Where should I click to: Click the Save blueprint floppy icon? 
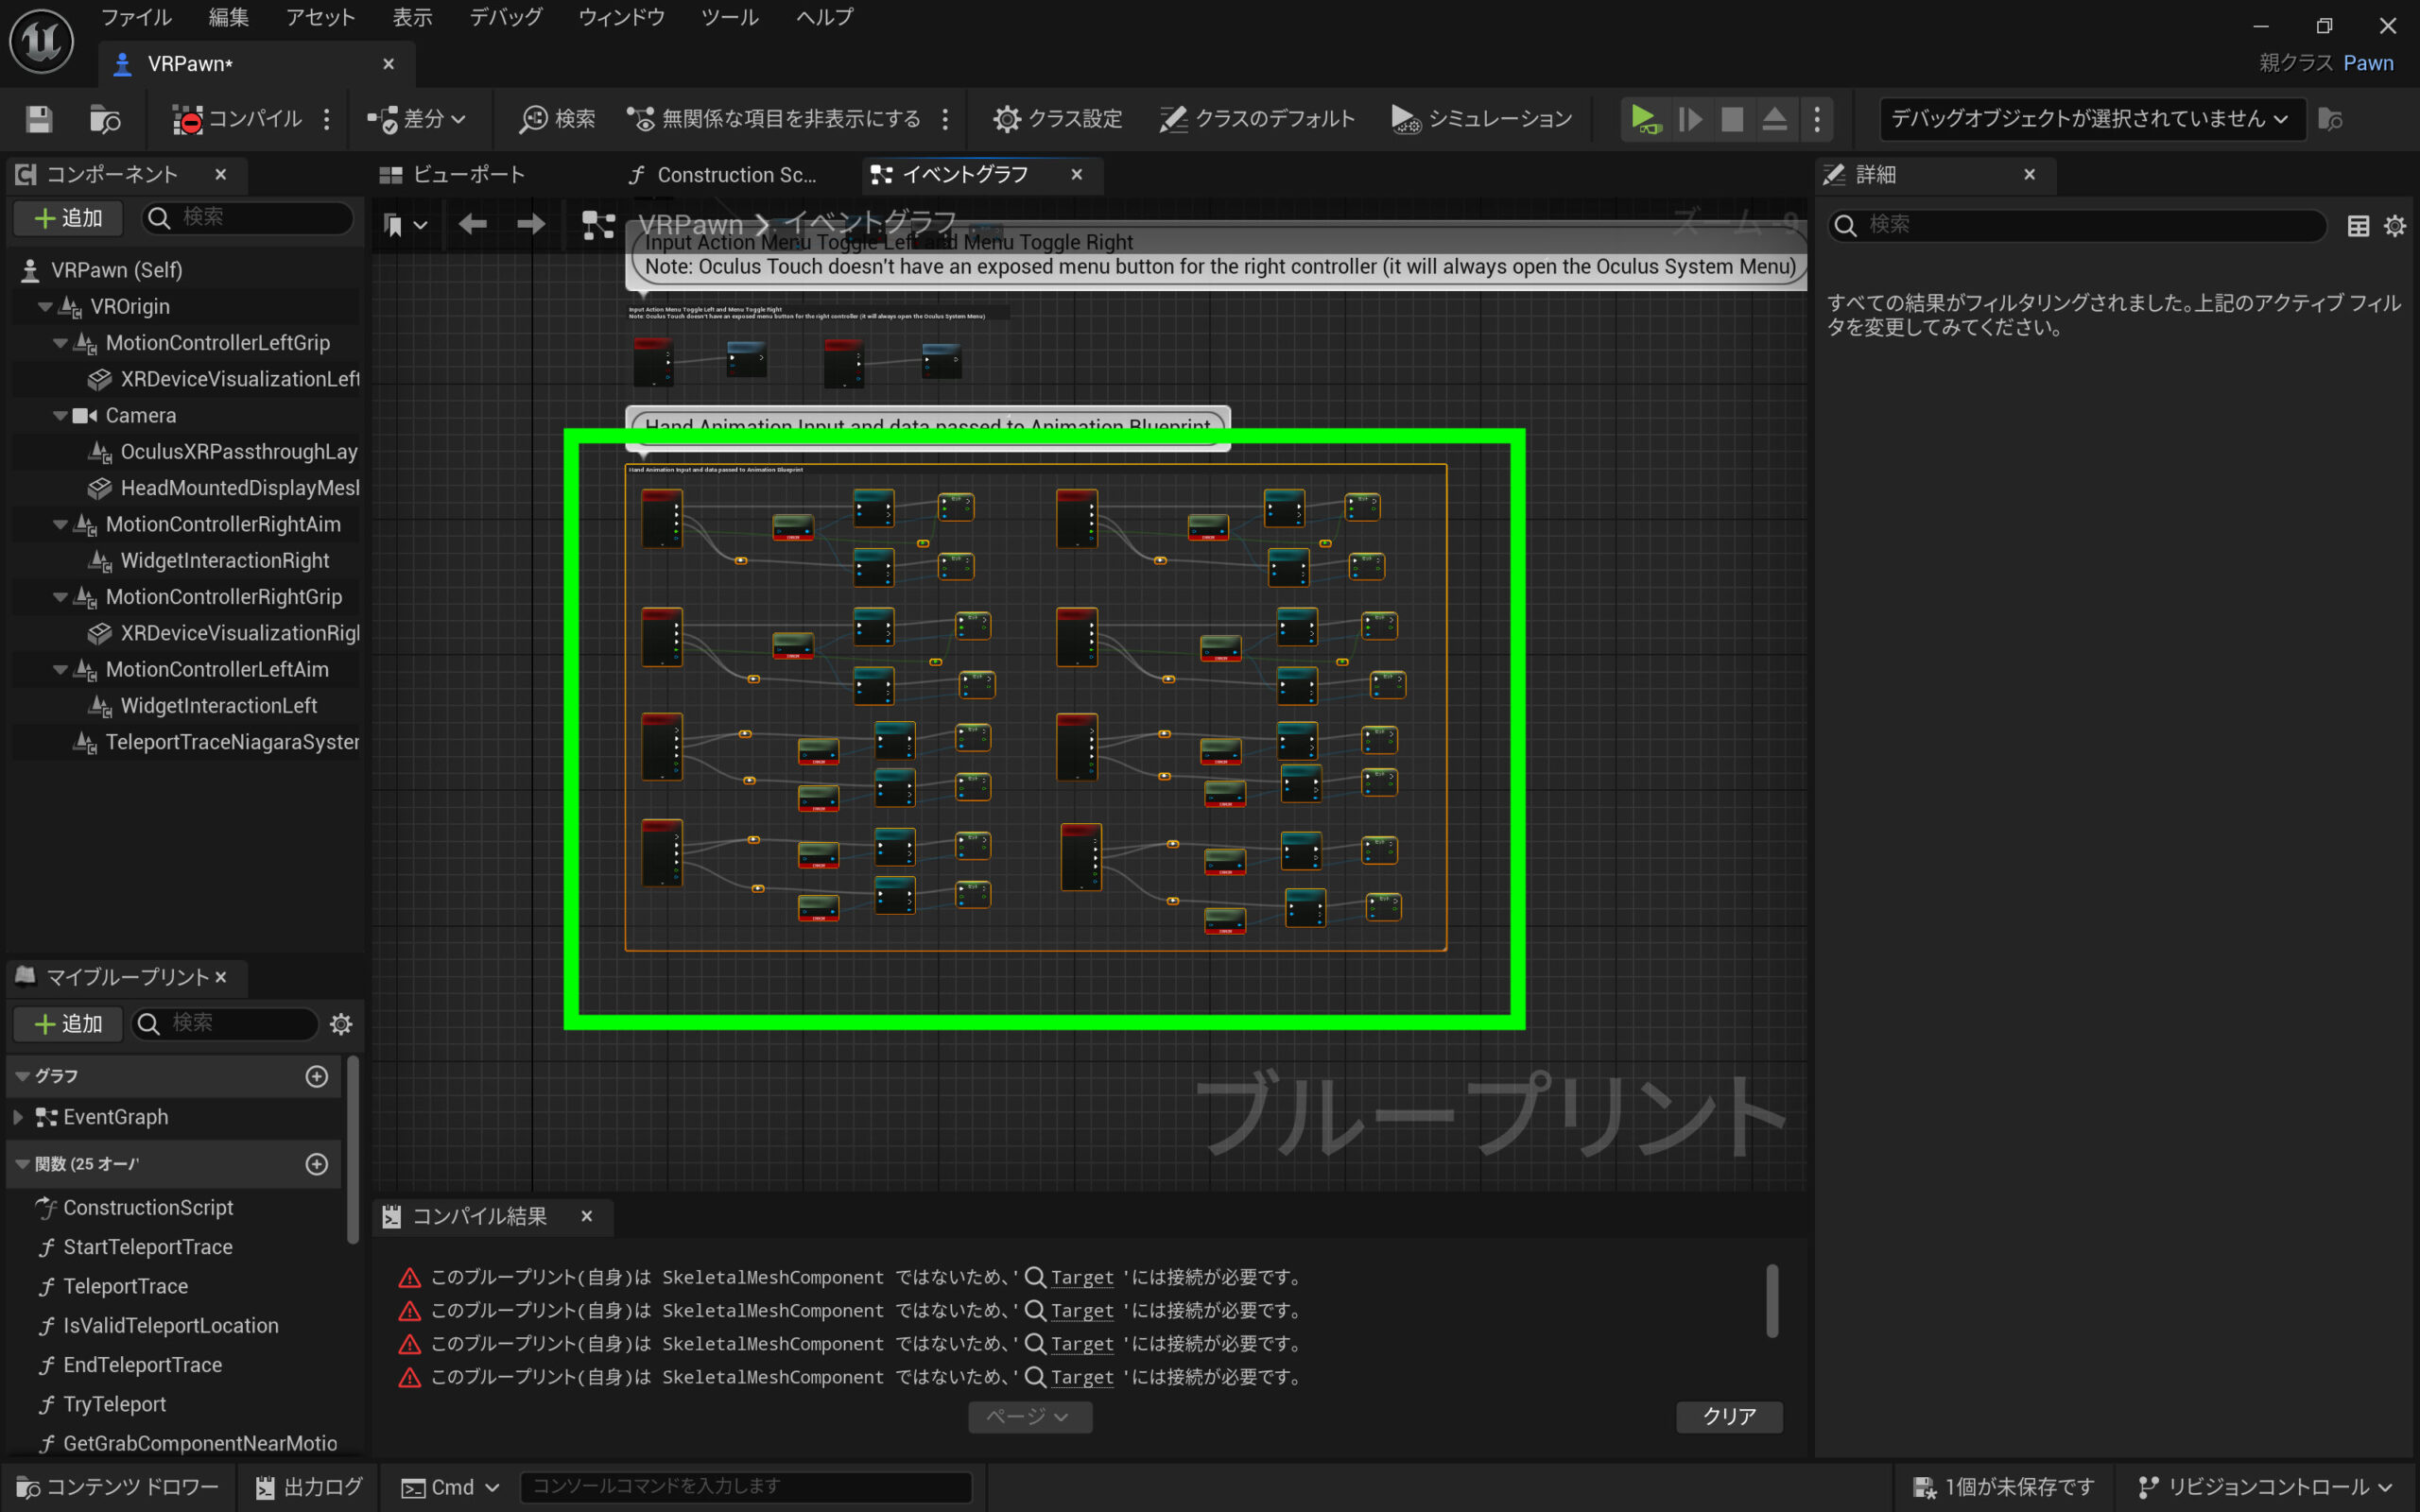tap(38, 119)
